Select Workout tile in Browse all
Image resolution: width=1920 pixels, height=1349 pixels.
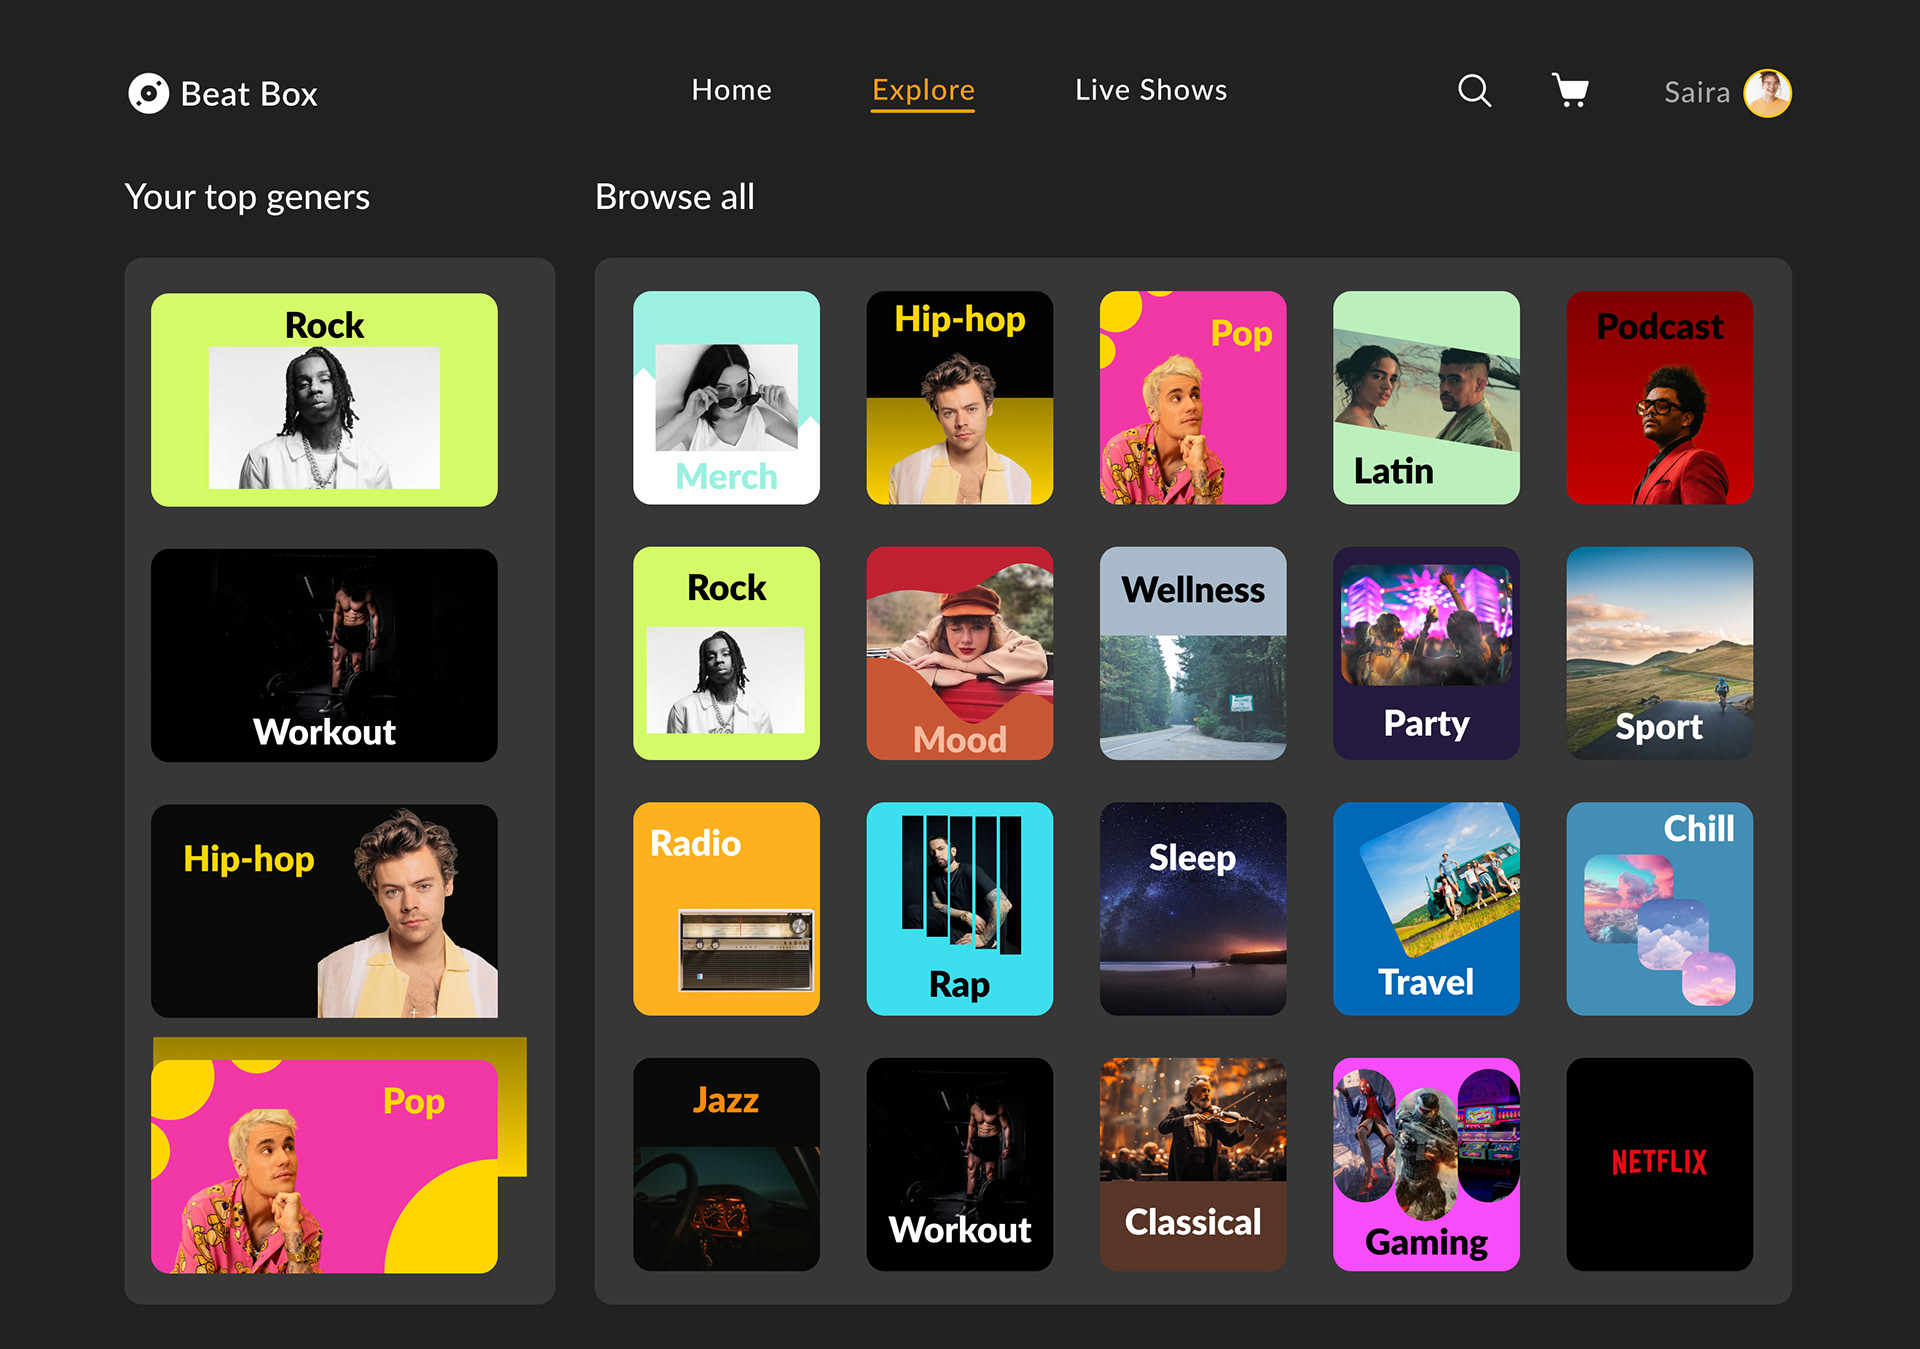[x=959, y=1165]
